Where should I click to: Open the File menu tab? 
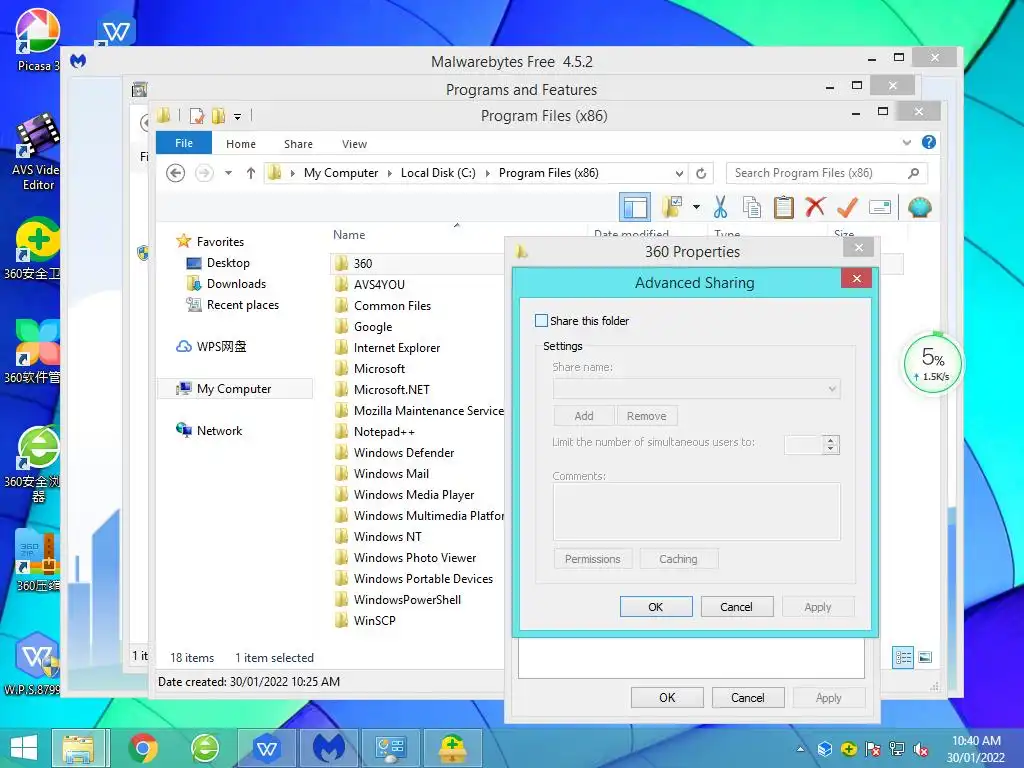(184, 143)
